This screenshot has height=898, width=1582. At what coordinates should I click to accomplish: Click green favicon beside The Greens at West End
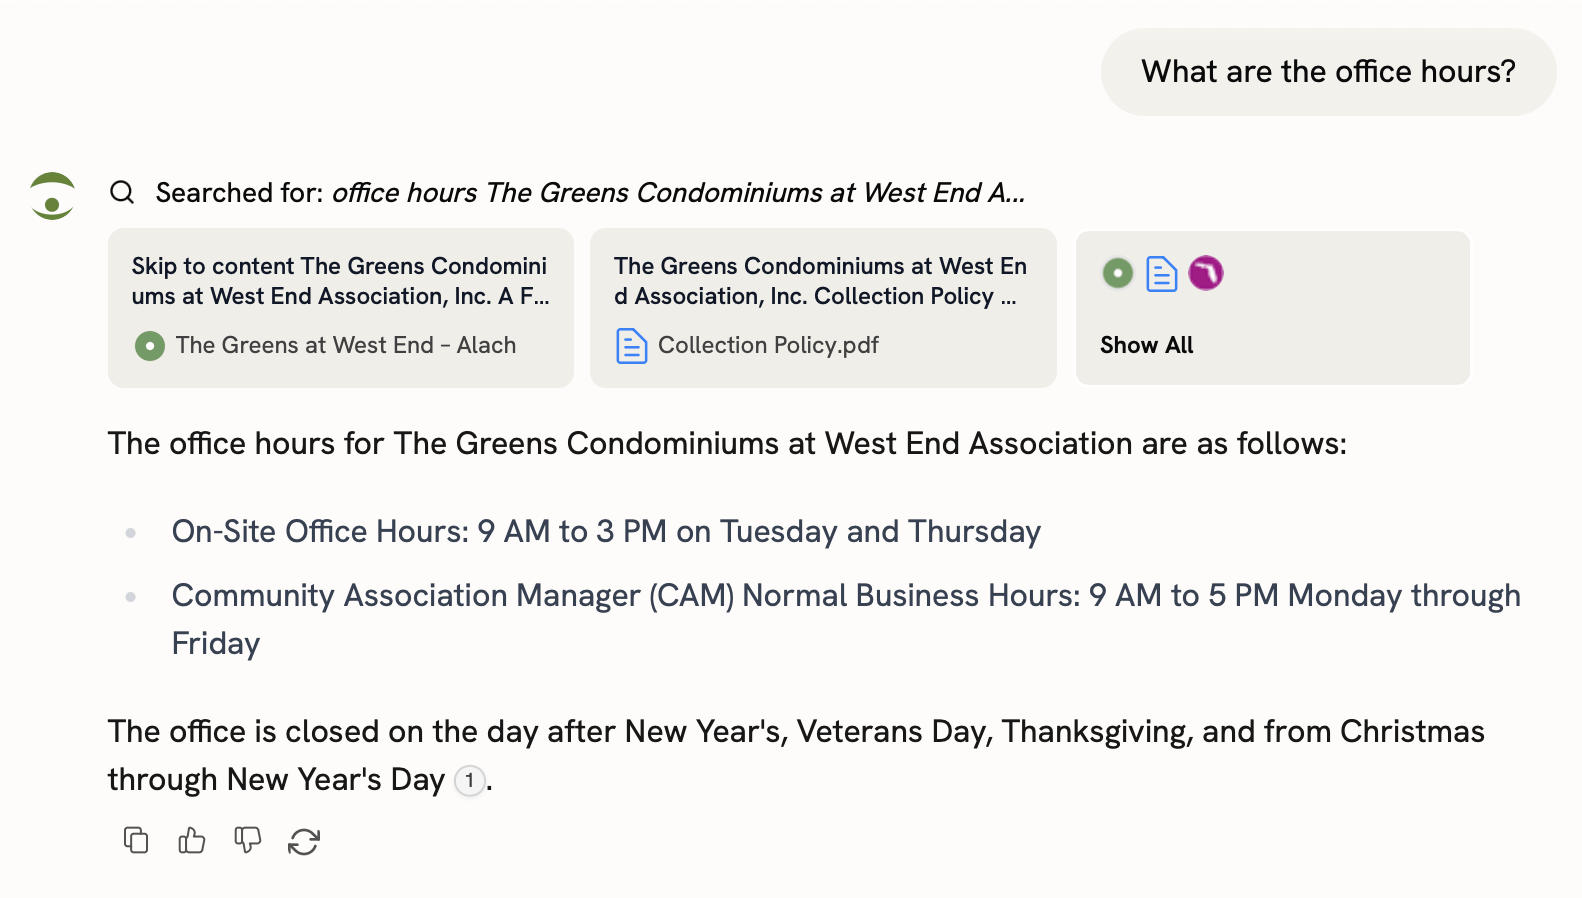tap(150, 346)
